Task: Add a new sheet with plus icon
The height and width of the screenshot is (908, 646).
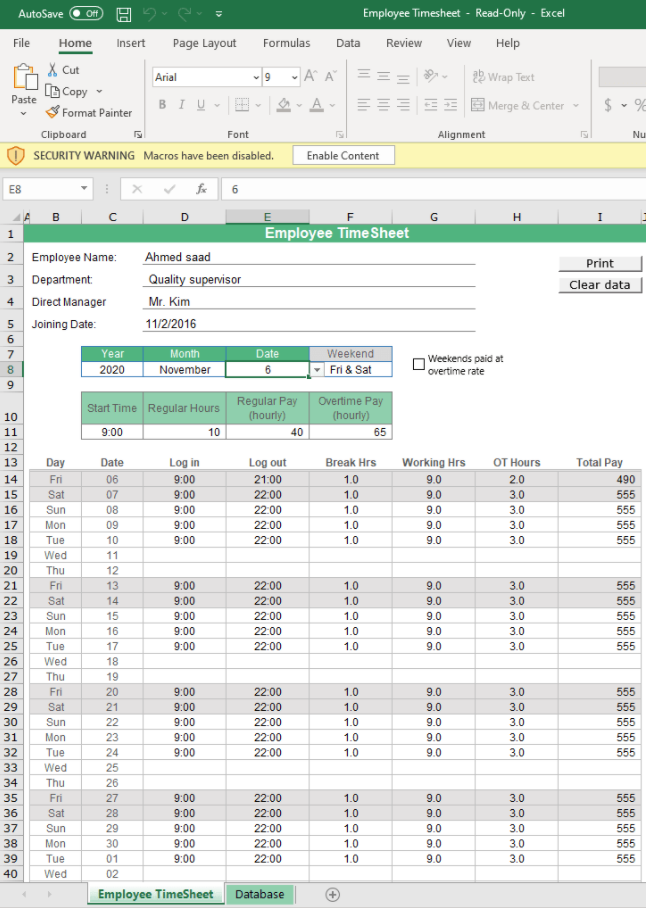Action: [x=333, y=894]
